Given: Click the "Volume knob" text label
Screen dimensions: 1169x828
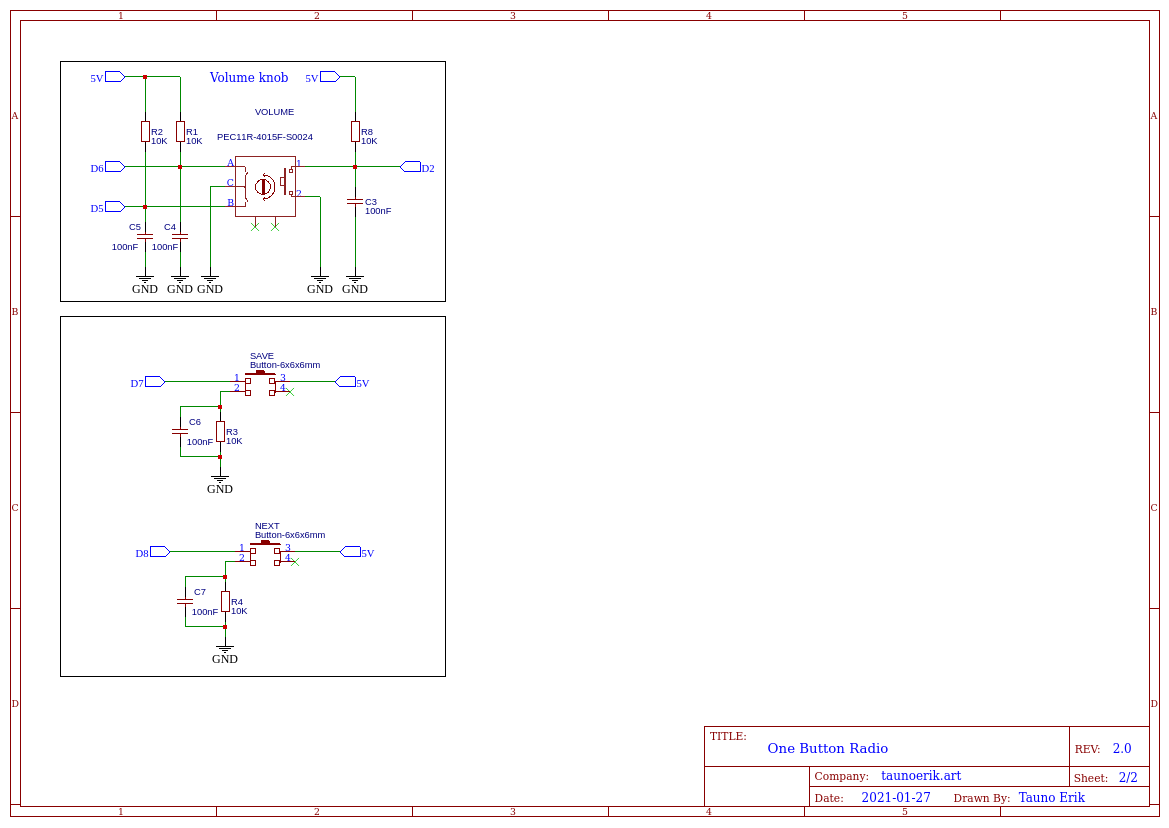Looking at the screenshot, I should click(248, 78).
